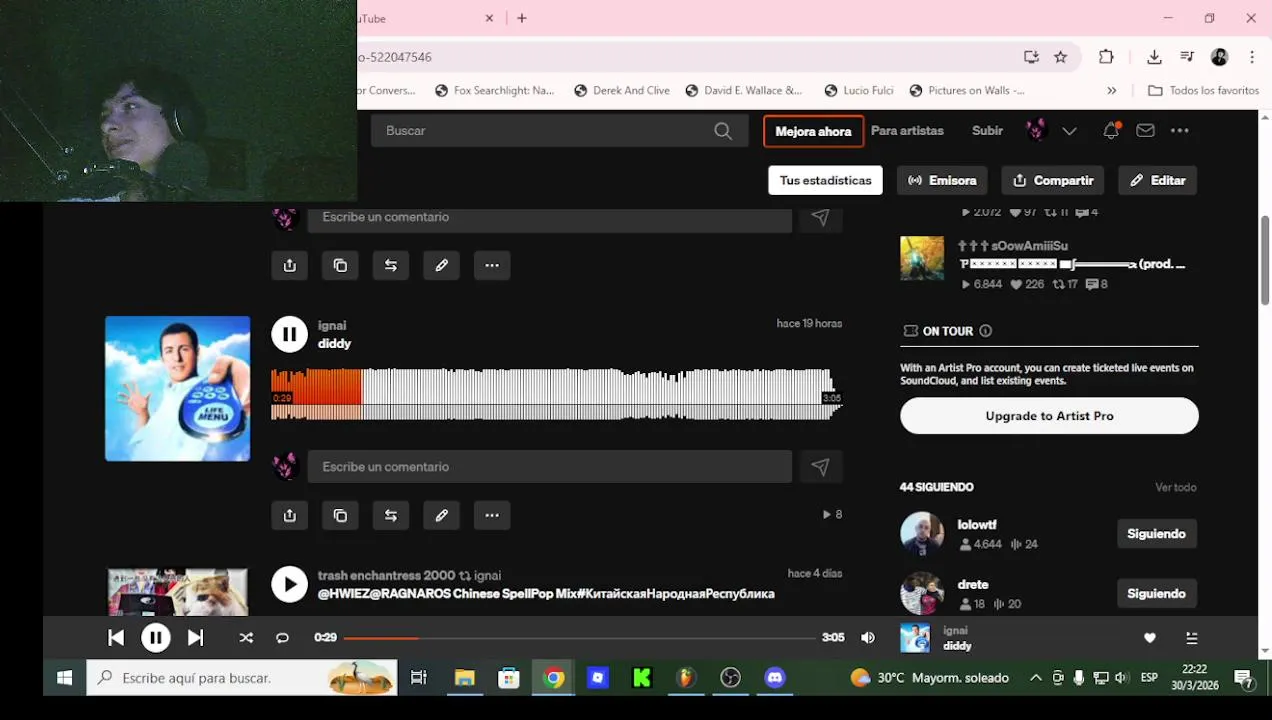
Task: Open File Explorer from the taskbar
Action: (464, 678)
